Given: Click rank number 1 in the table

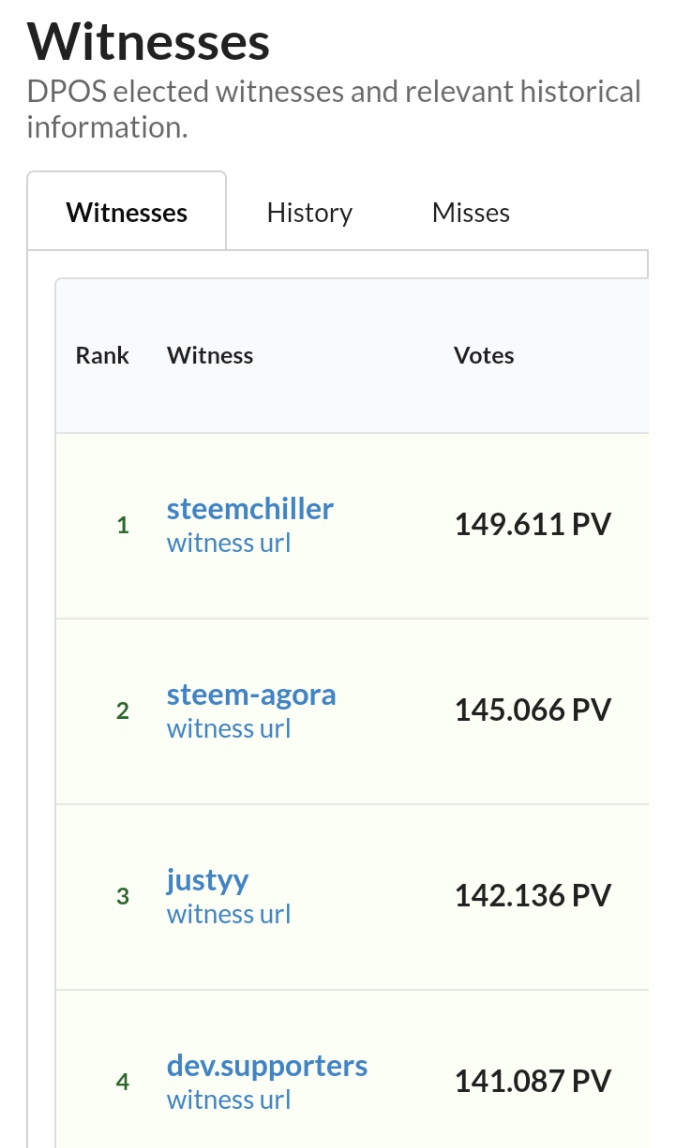Looking at the screenshot, I should point(123,526).
